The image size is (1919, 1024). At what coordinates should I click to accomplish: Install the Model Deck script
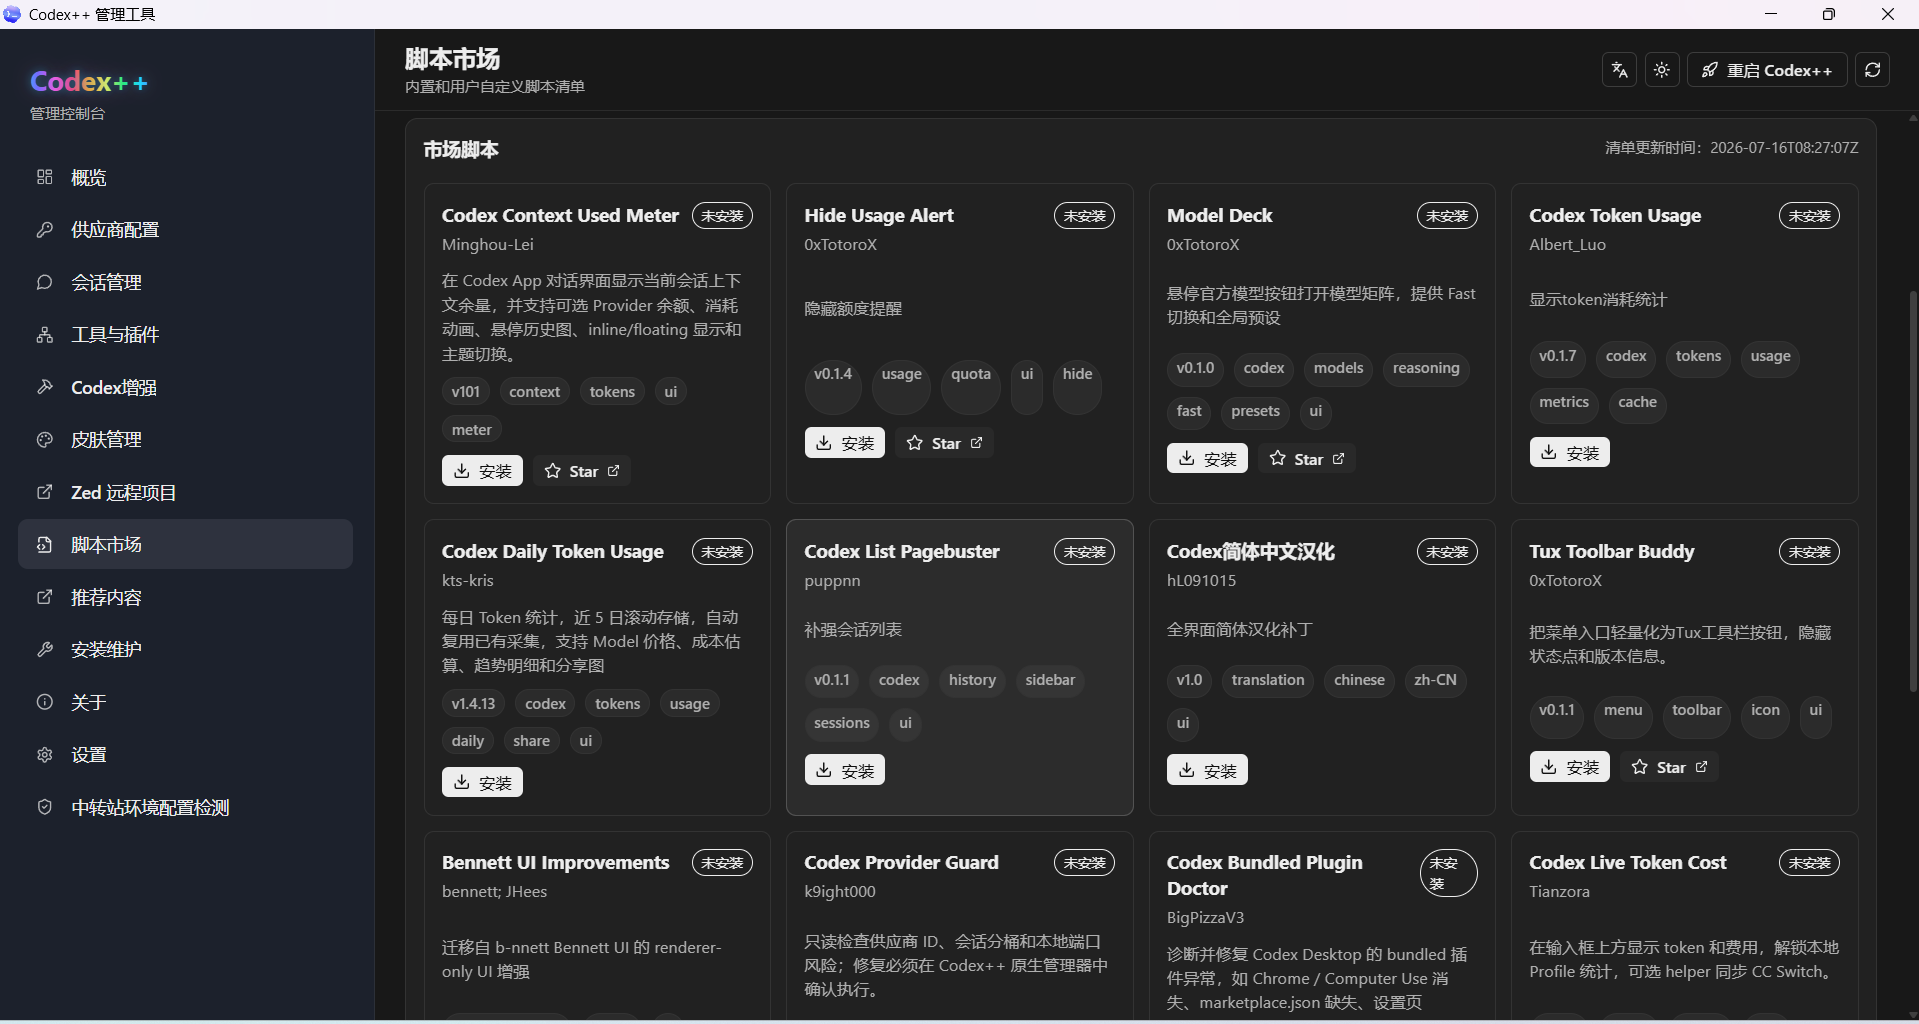[1207, 458]
